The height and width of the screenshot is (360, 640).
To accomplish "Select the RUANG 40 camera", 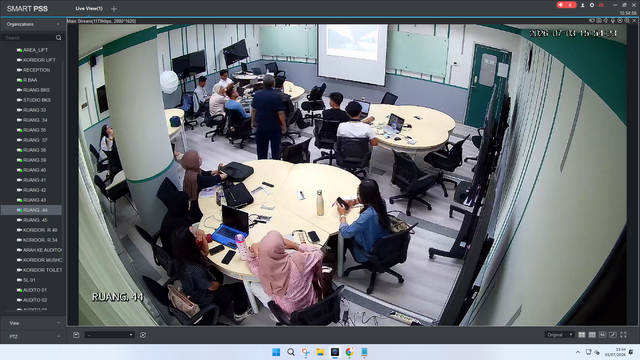I will [34, 170].
